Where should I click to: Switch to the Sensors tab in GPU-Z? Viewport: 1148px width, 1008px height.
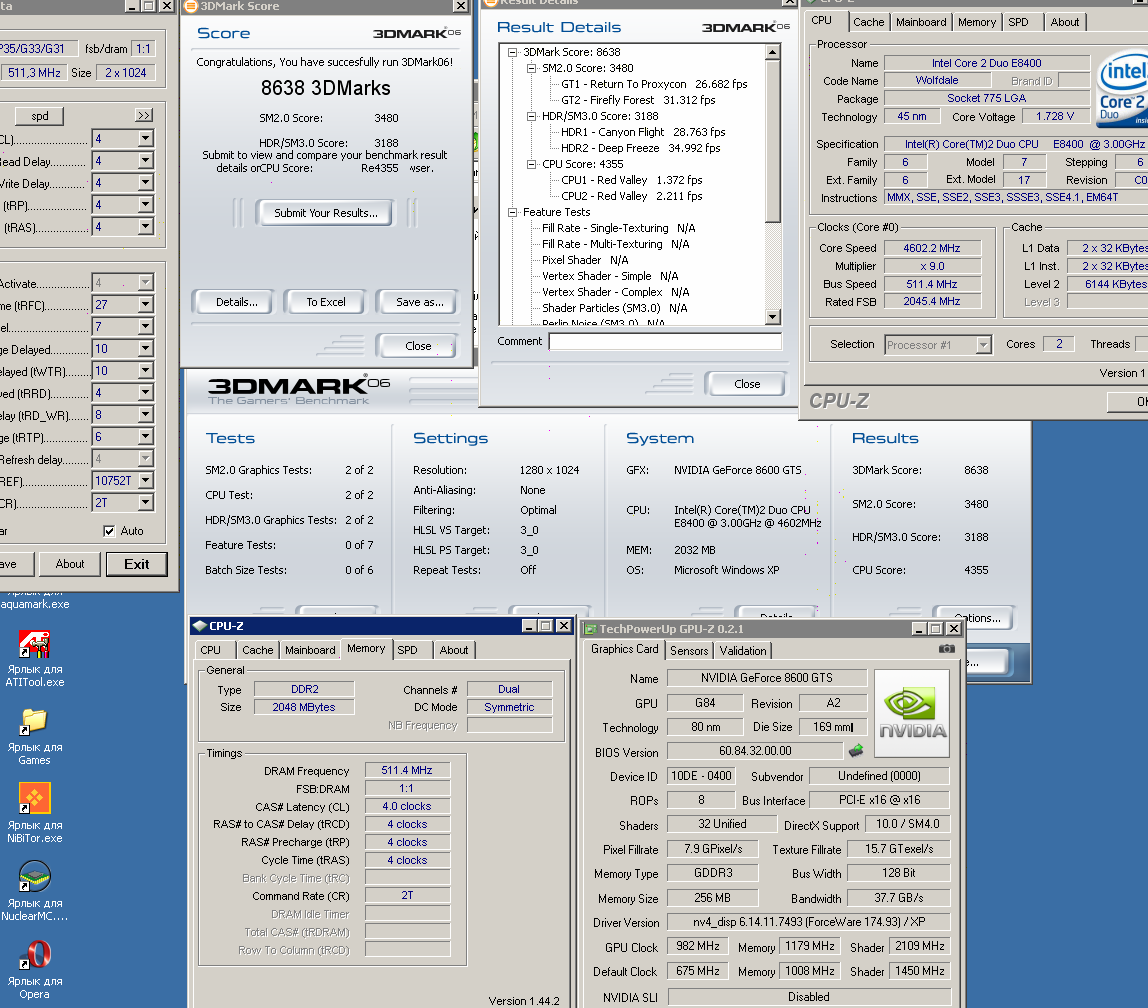689,651
